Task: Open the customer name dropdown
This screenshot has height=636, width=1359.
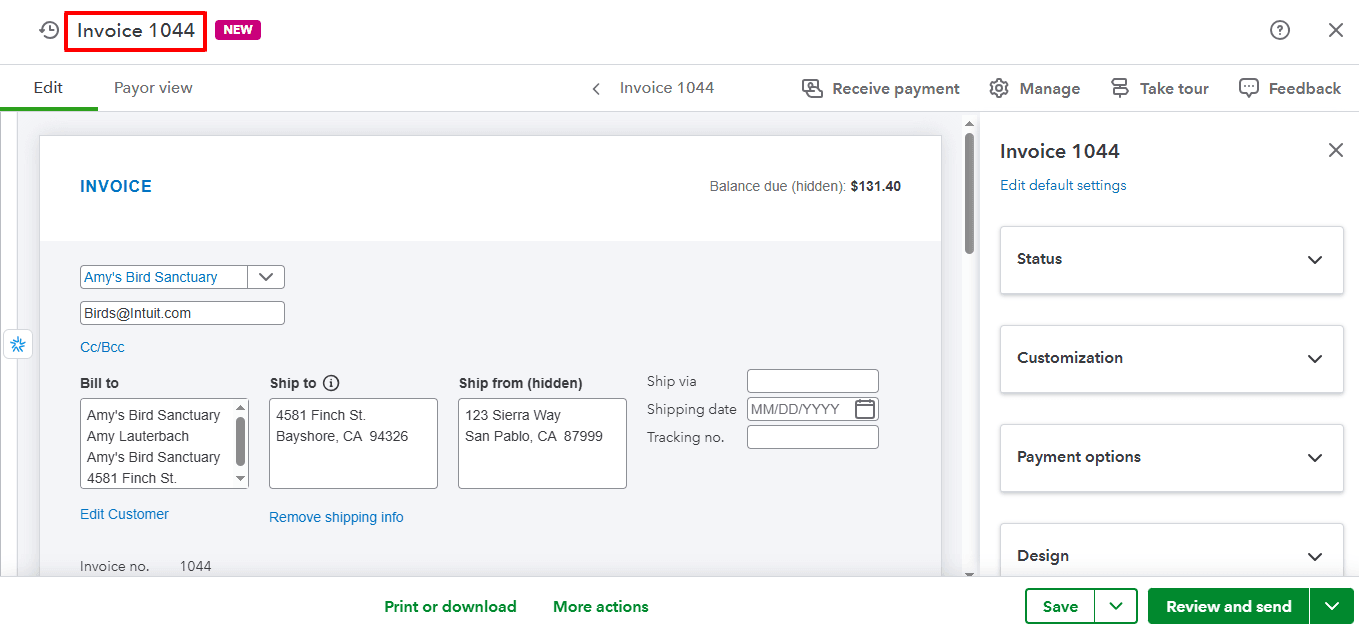Action: click(266, 277)
